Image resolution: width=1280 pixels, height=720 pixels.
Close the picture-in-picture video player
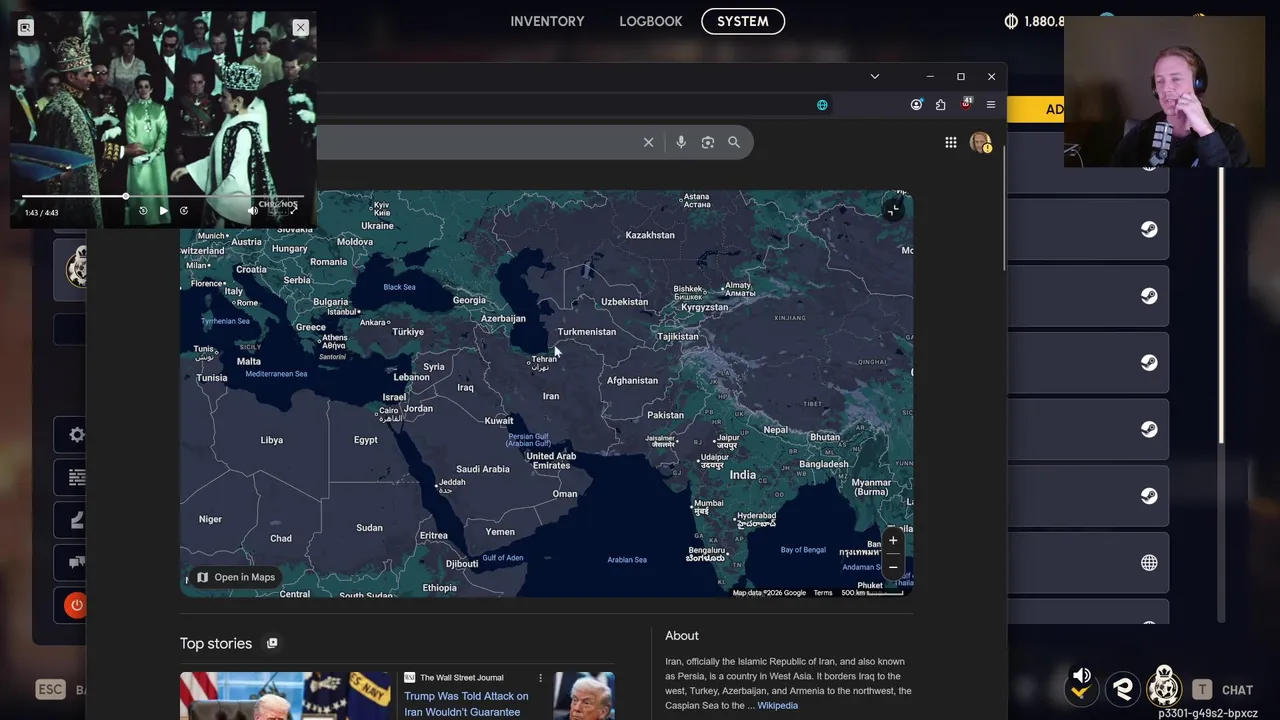click(300, 28)
